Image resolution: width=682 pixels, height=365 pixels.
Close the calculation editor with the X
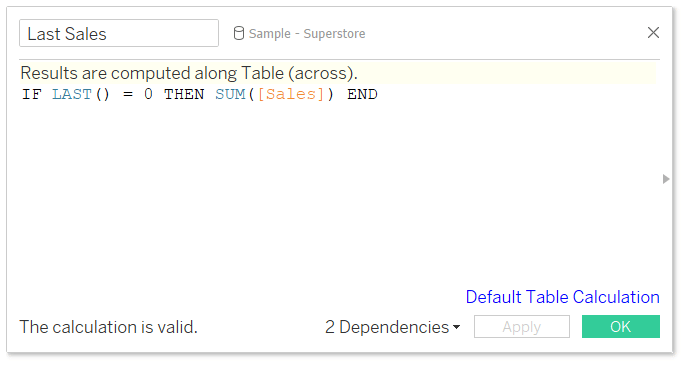pyautogui.click(x=653, y=33)
